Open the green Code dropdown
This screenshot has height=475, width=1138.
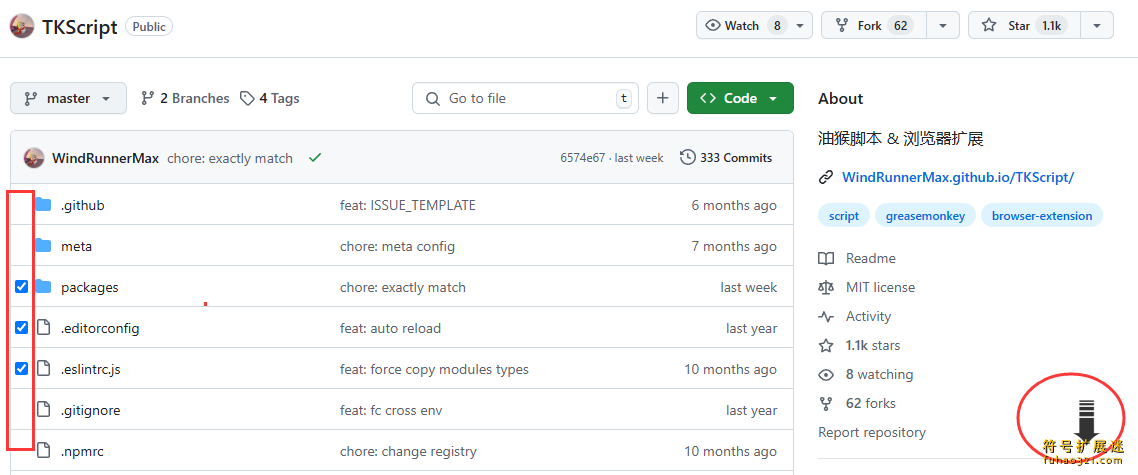[740, 98]
